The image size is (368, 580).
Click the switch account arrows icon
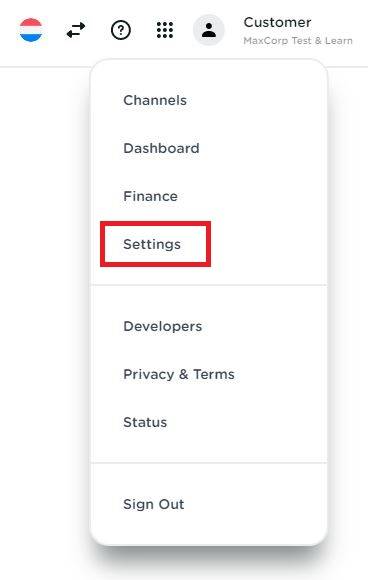point(76,30)
